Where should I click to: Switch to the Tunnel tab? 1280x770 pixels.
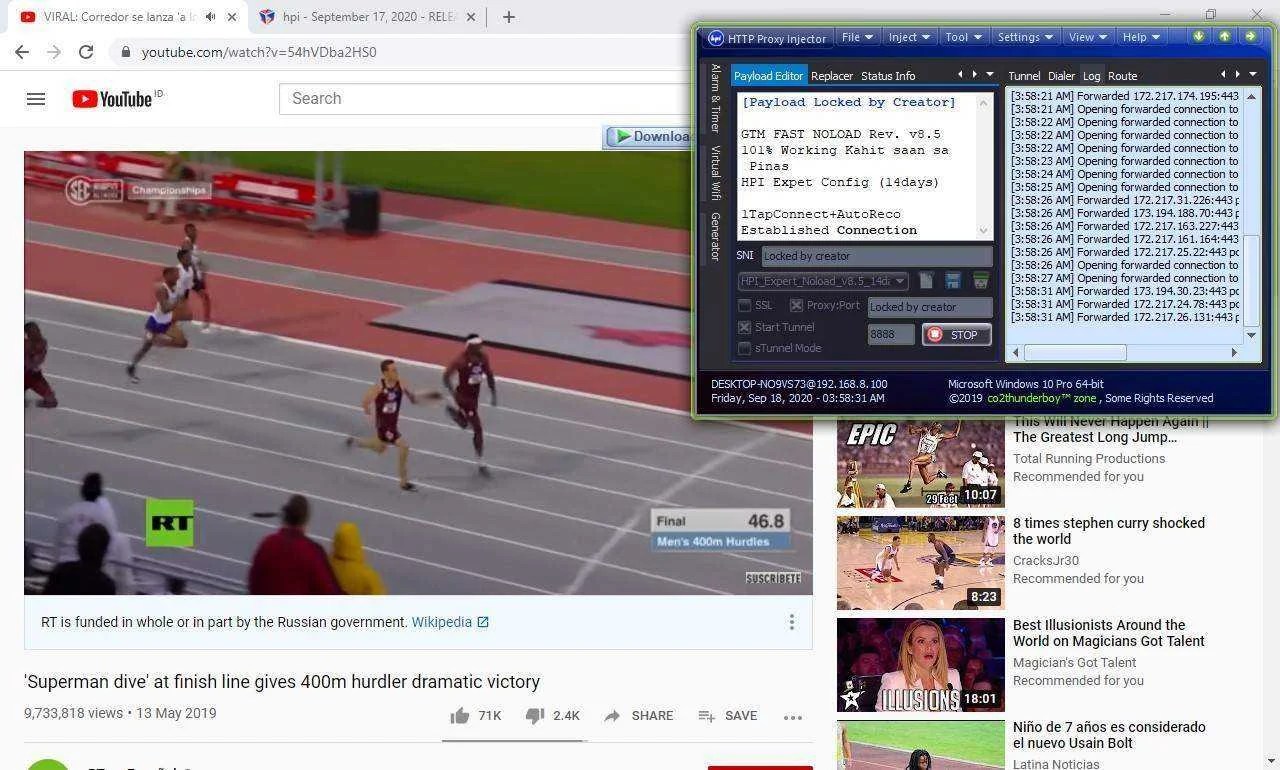[x=1024, y=76]
